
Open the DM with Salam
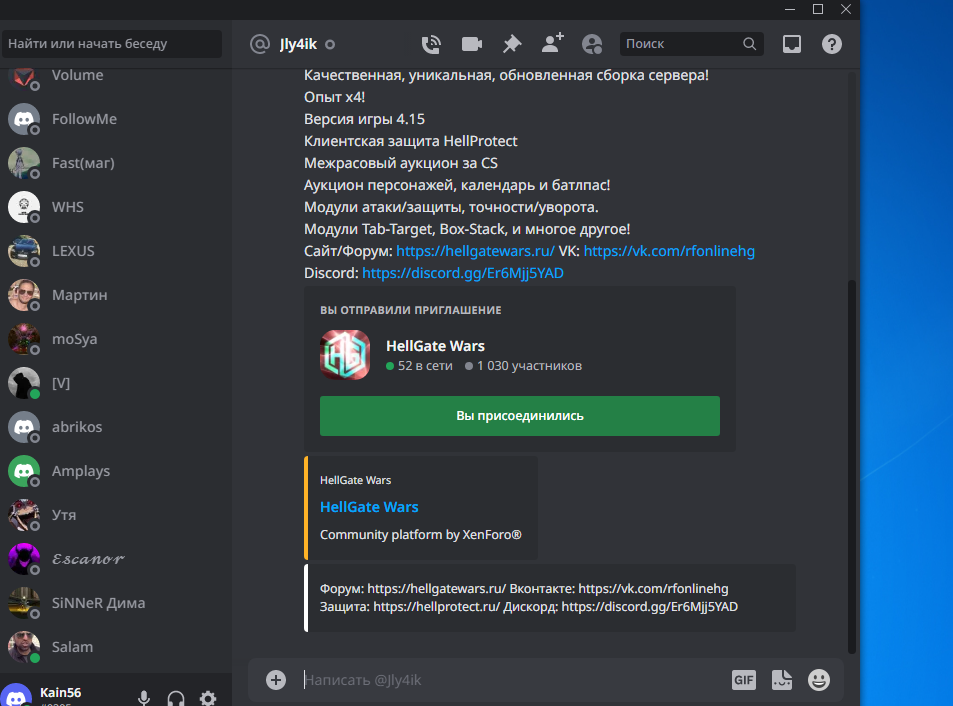pos(115,647)
